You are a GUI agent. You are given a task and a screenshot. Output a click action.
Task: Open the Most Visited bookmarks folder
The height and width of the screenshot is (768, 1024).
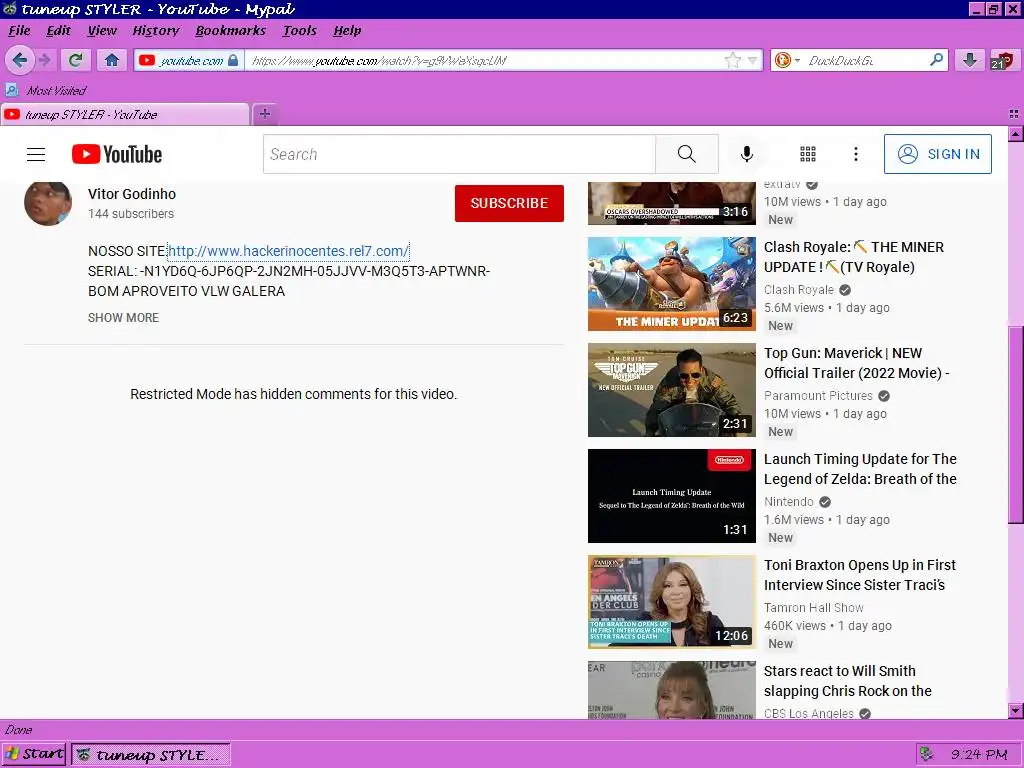point(46,90)
